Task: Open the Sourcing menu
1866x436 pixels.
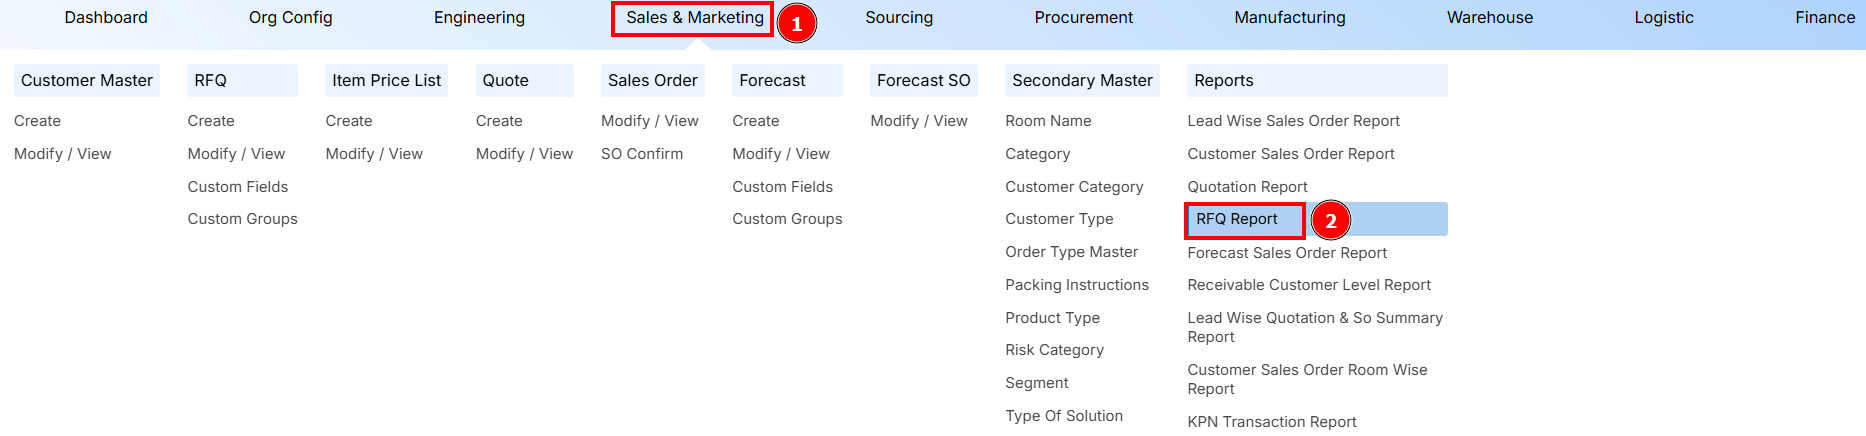Action: pos(899,18)
